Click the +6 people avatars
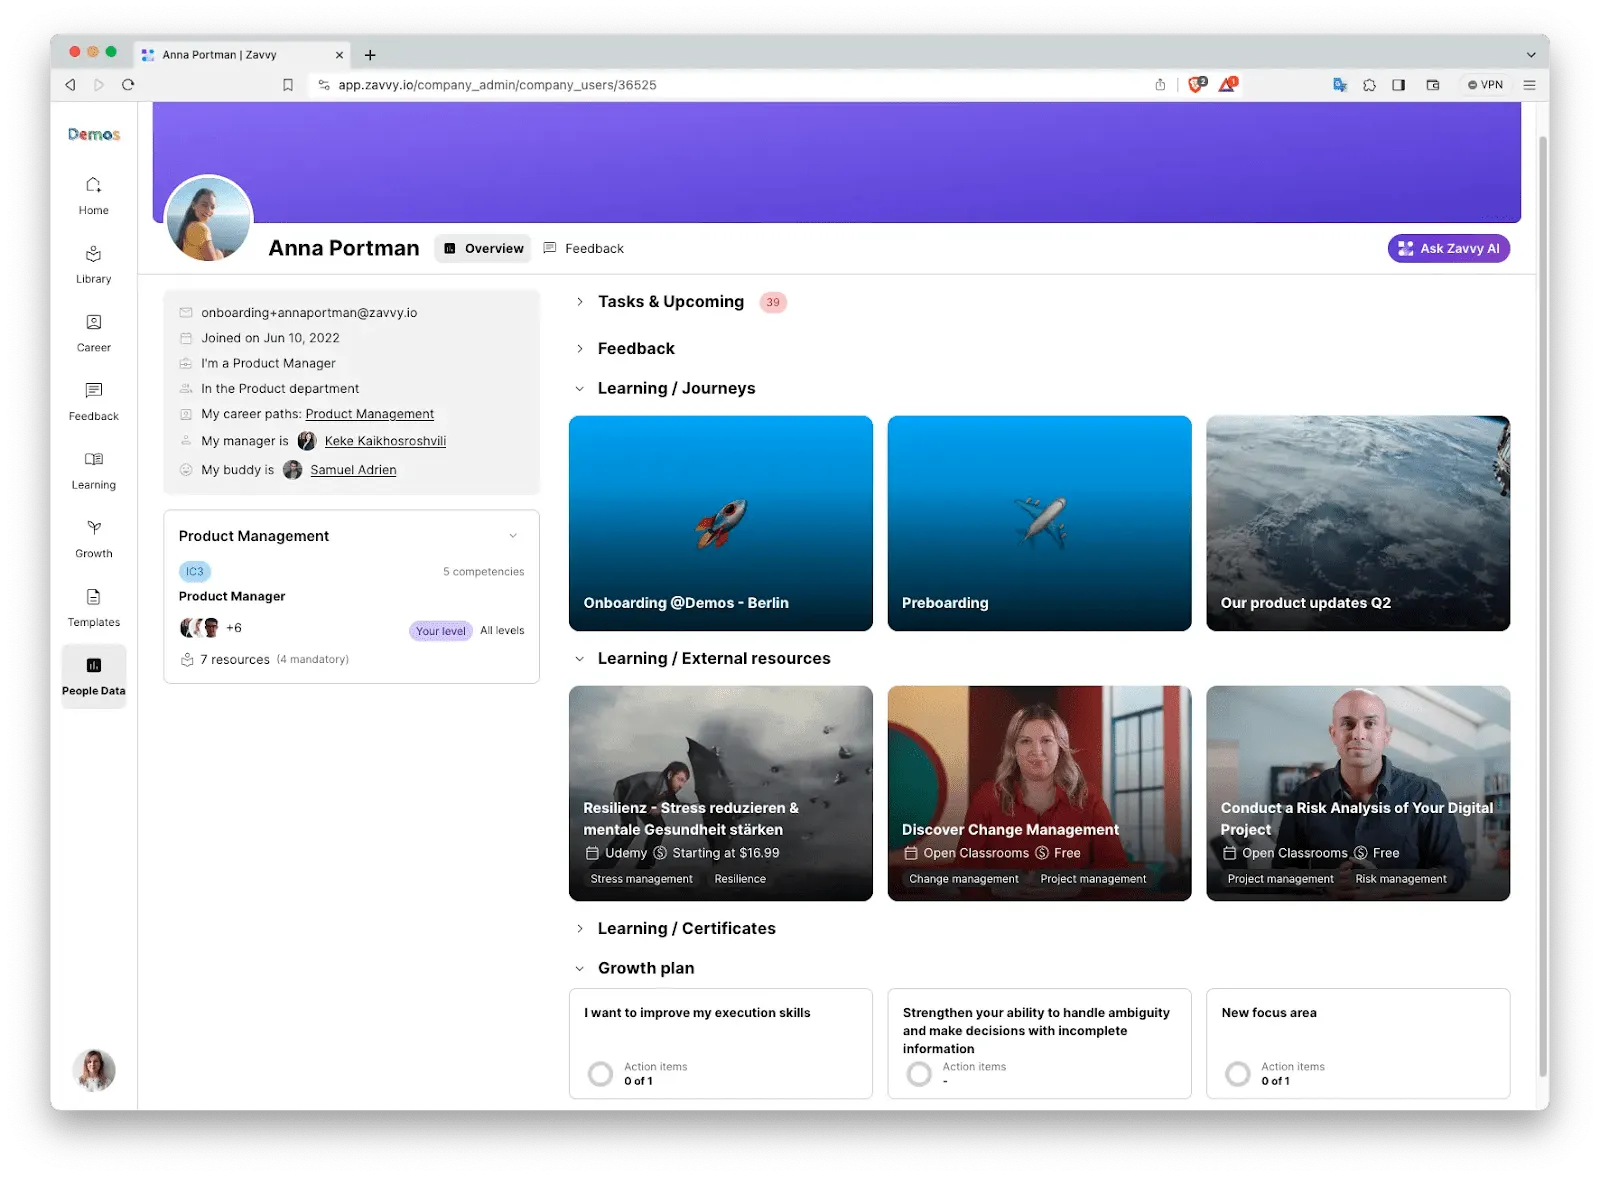 pos(210,628)
